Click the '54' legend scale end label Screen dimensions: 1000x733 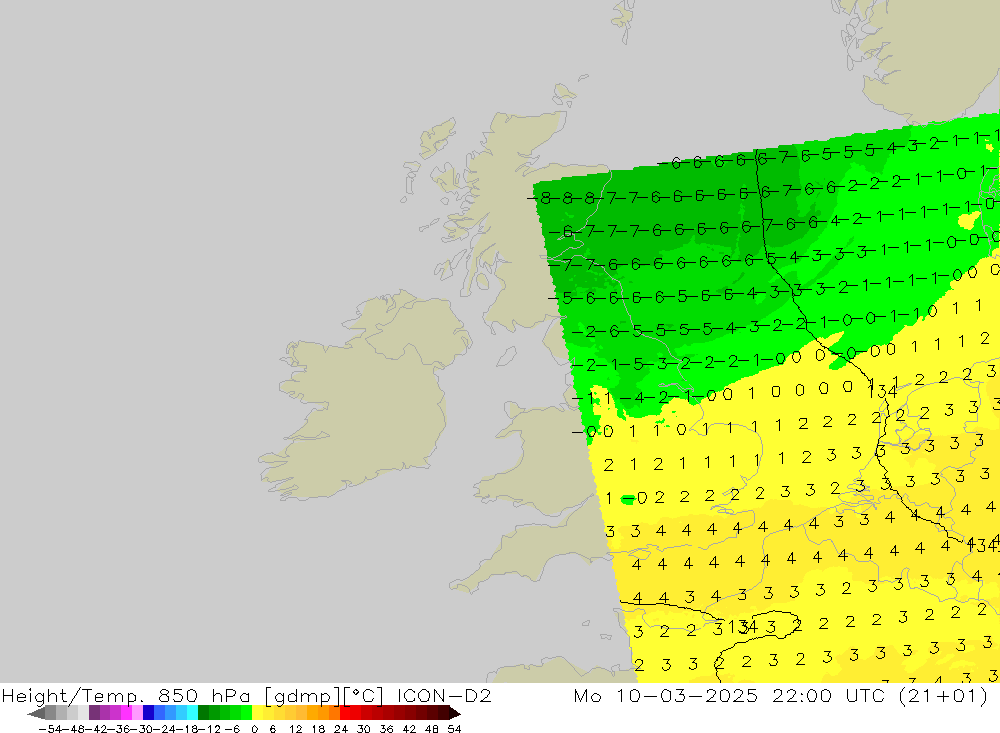(x=454, y=729)
